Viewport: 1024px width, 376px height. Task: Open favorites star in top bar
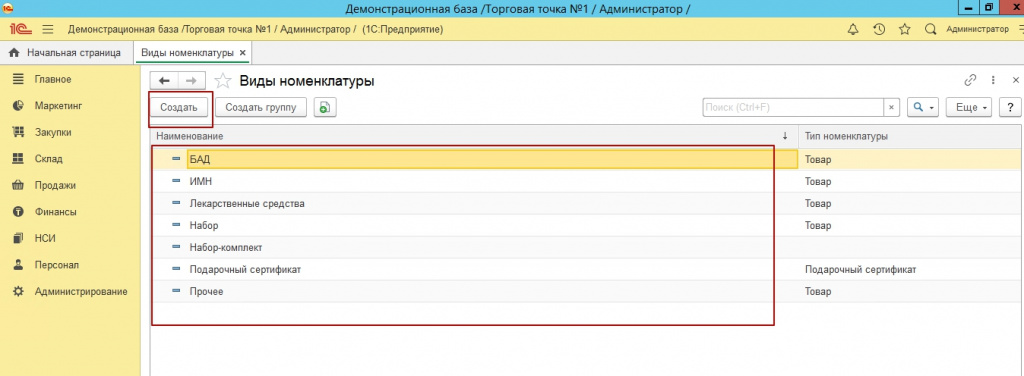[x=904, y=29]
